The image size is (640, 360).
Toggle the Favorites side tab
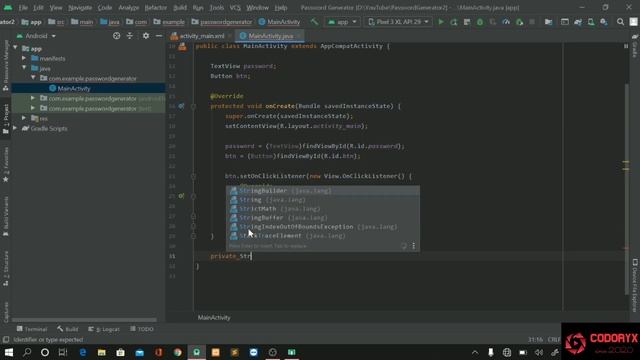tap(6, 165)
